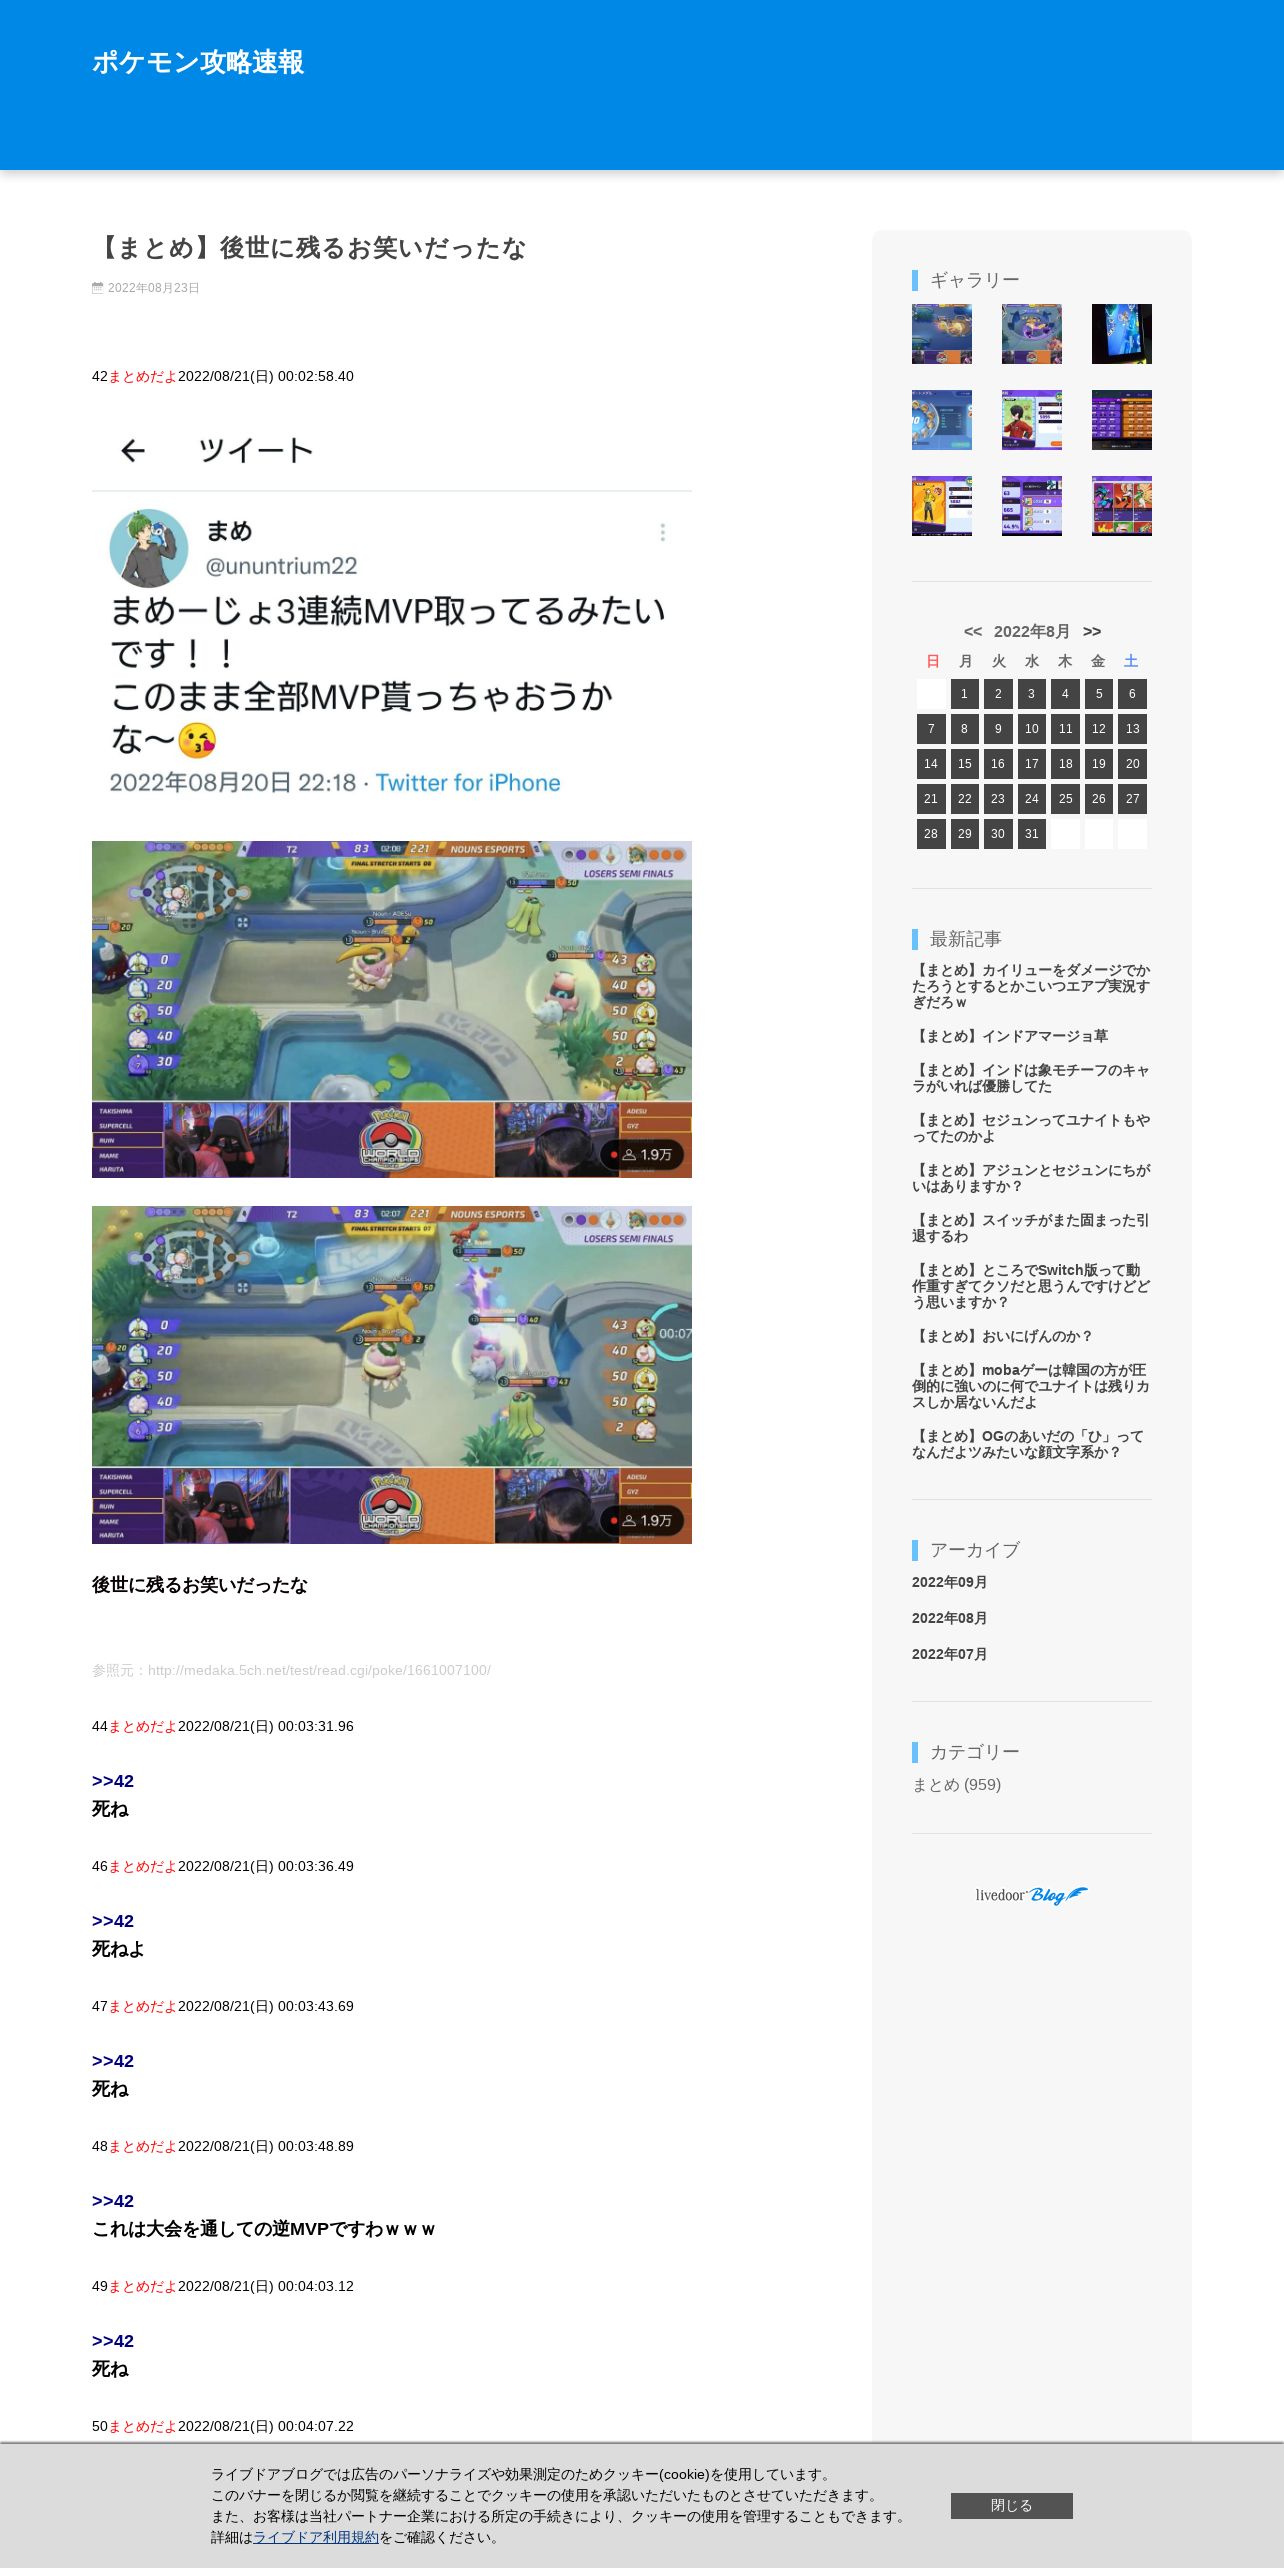The image size is (1284, 2568).
Task: Open the 2022年09月 archive
Action: [949, 1582]
